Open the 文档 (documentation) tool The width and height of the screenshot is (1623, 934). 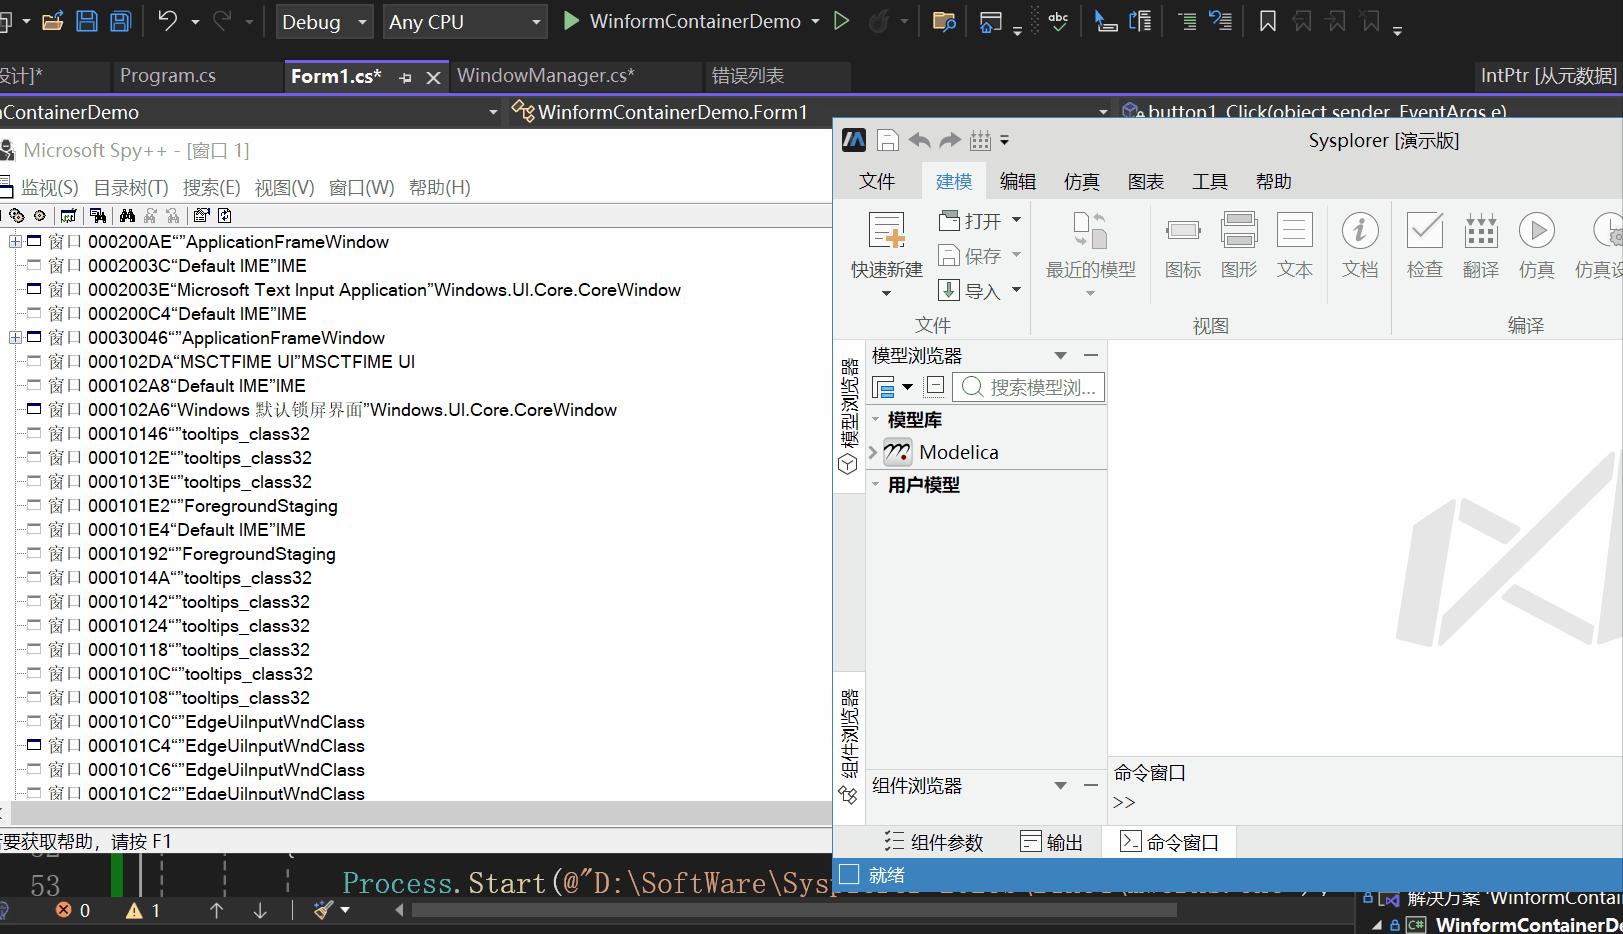point(1360,244)
